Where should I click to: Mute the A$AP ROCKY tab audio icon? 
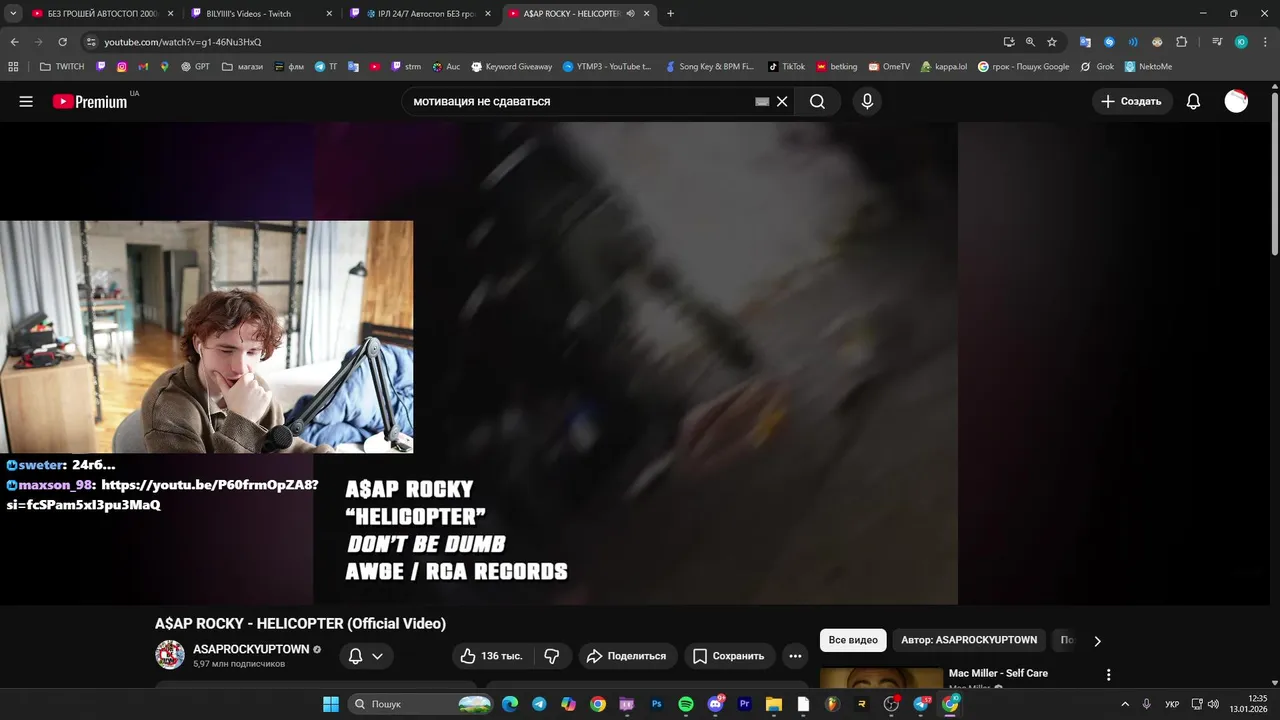pos(630,13)
